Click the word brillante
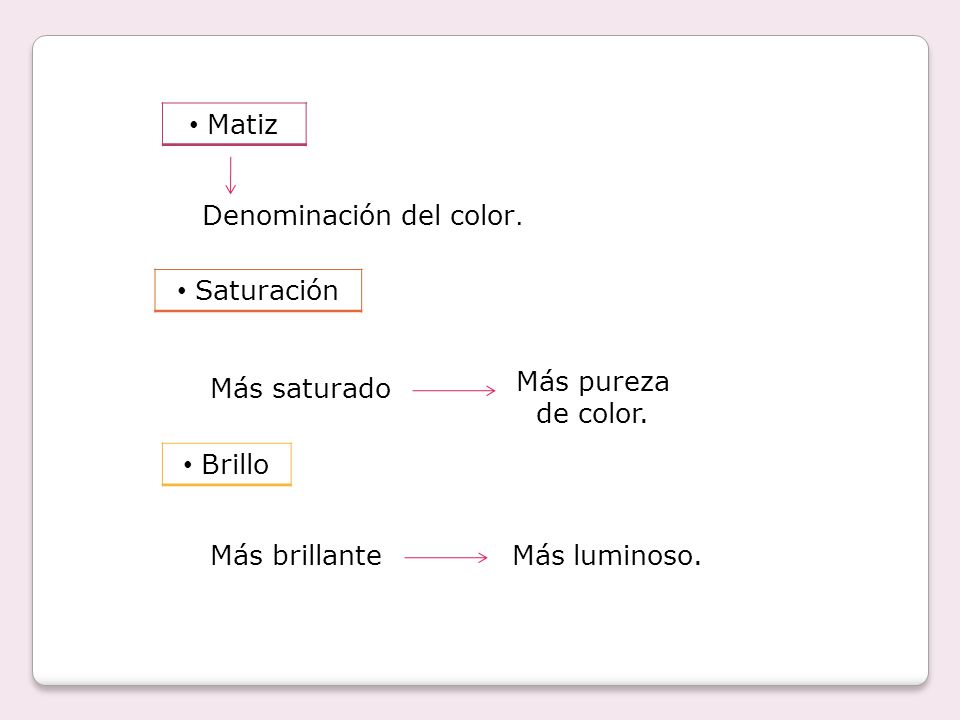The height and width of the screenshot is (720, 960). pos(327,555)
